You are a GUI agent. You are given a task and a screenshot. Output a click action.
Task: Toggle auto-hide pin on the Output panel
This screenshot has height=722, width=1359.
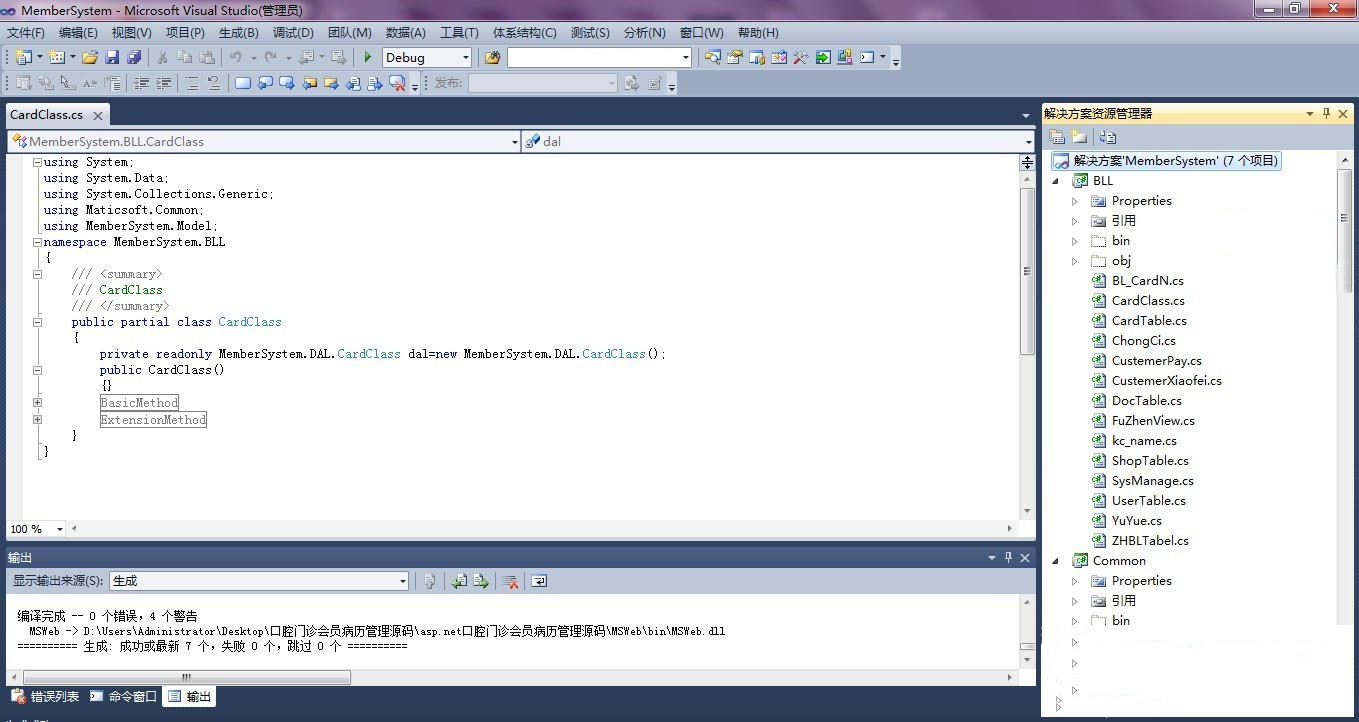coord(1008,558)
